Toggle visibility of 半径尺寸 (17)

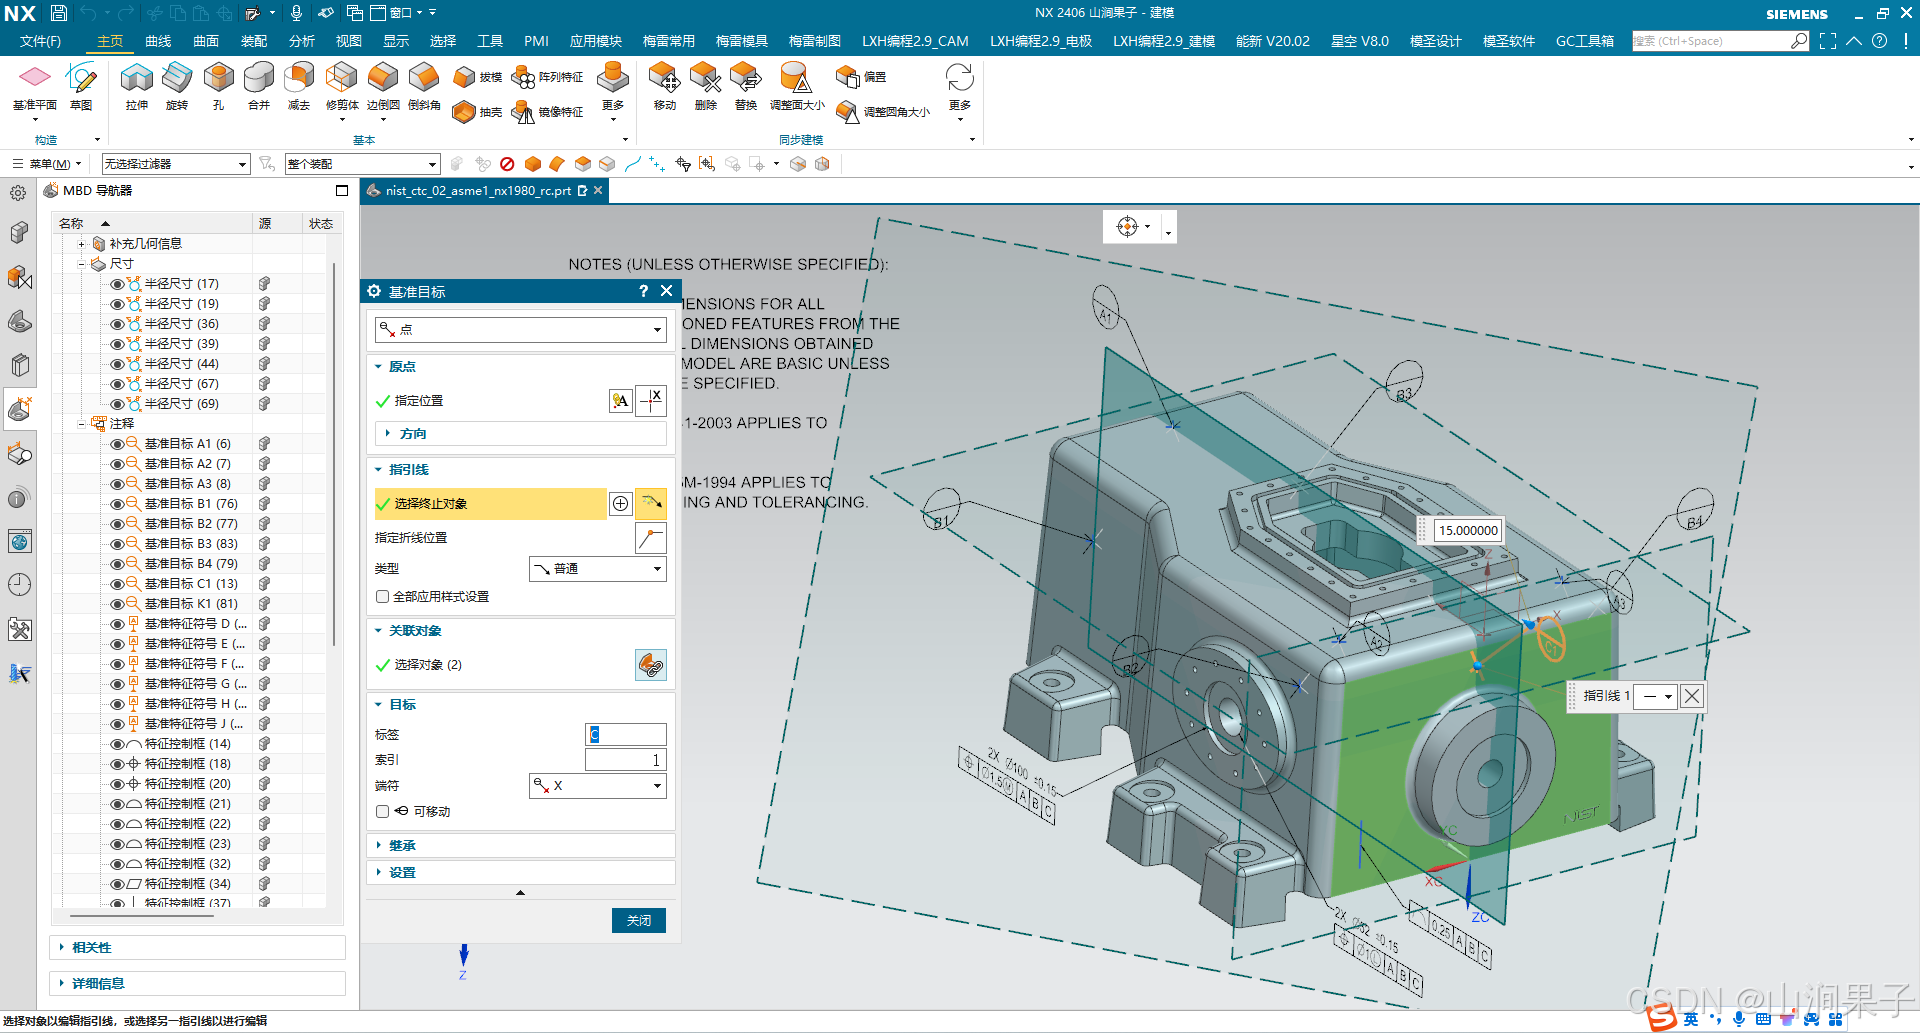(x=117, y=284)
